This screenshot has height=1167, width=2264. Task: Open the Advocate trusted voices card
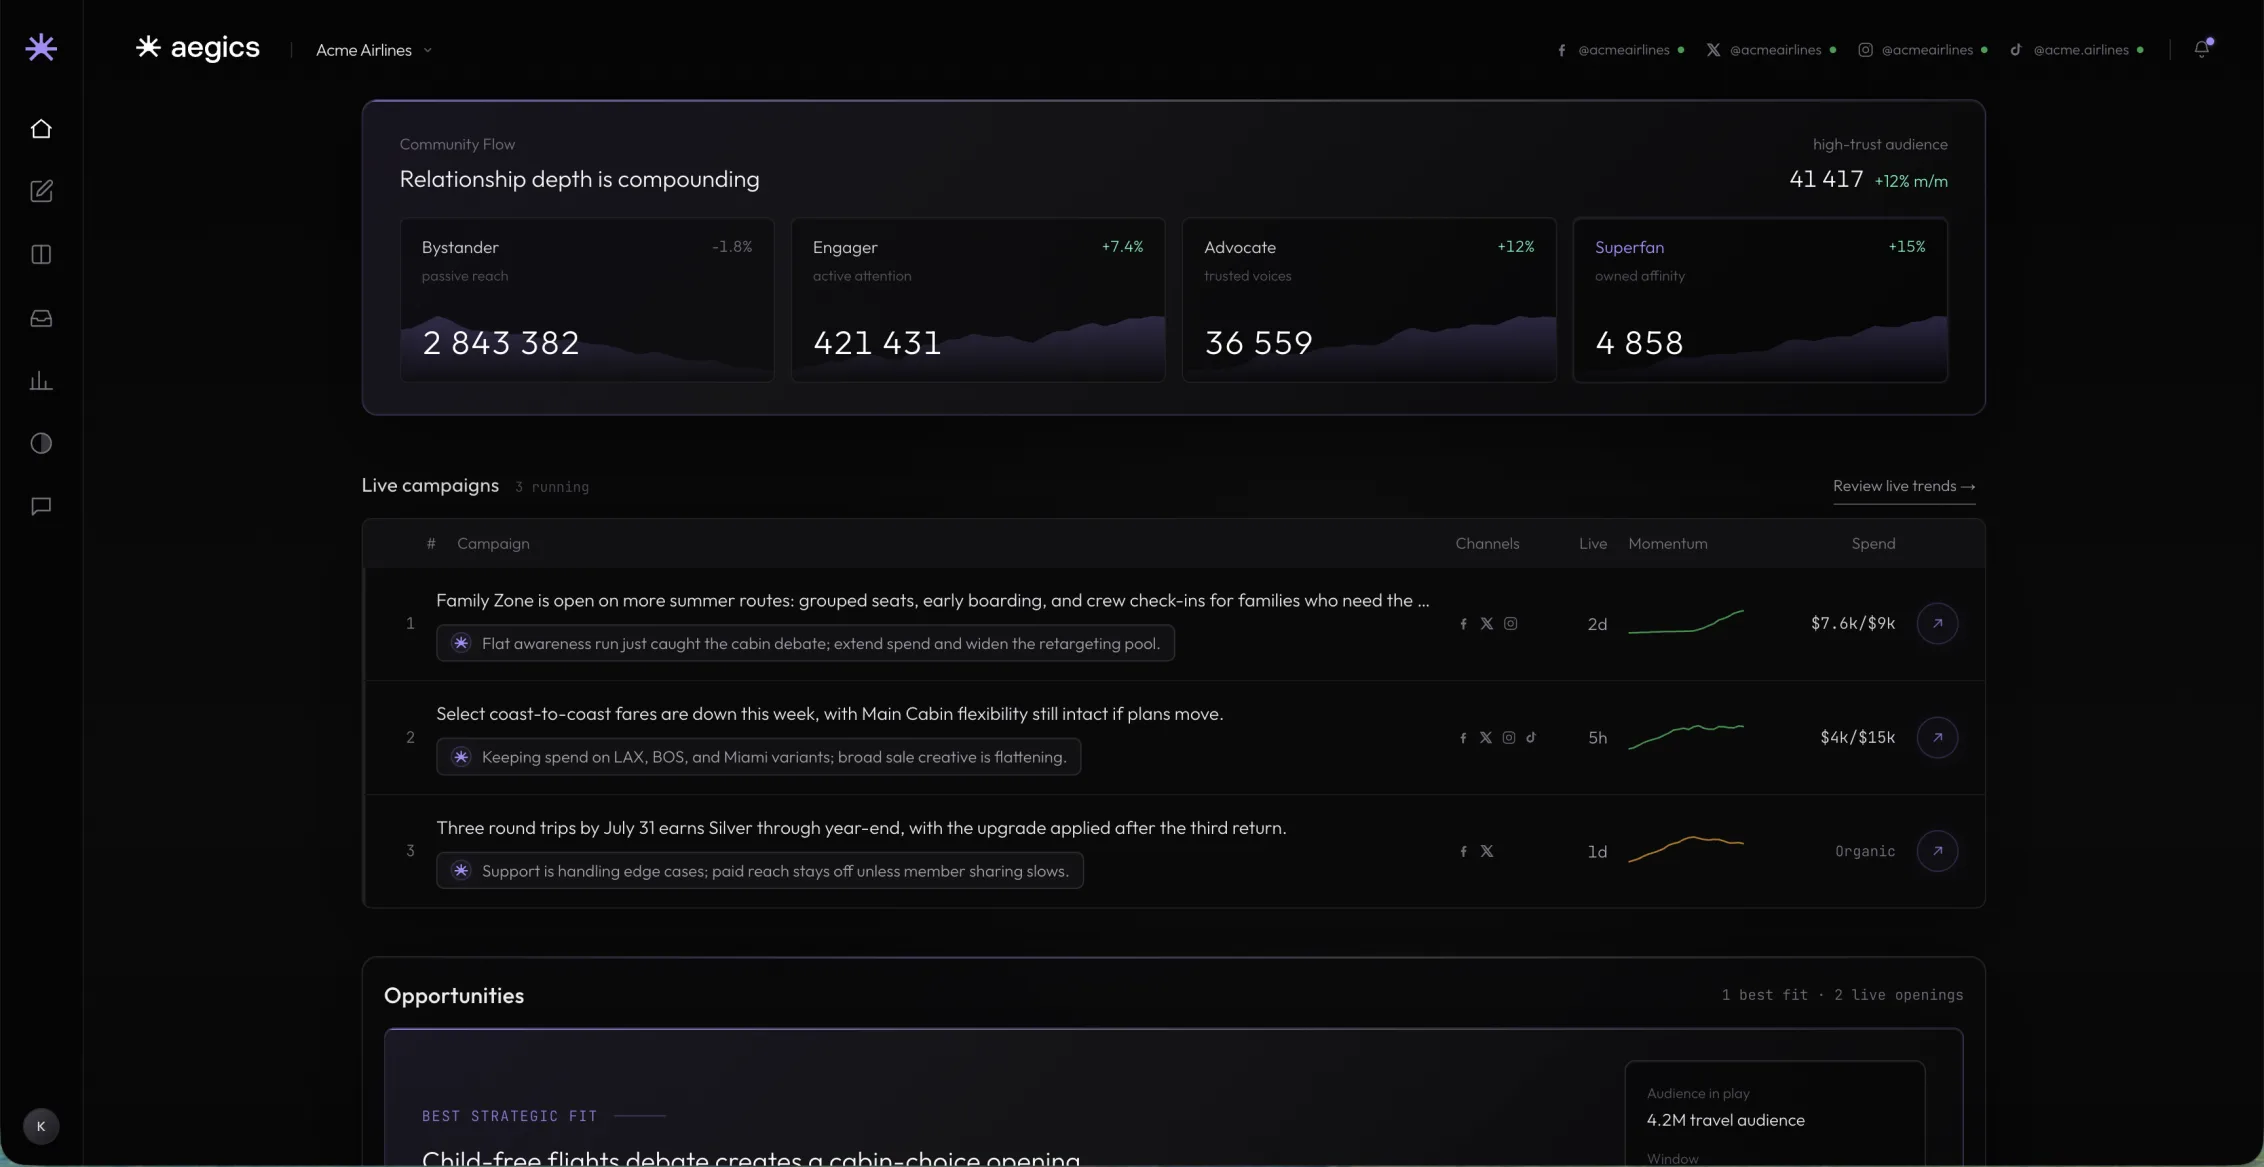pyautogui.click(x=1369, y=300)
